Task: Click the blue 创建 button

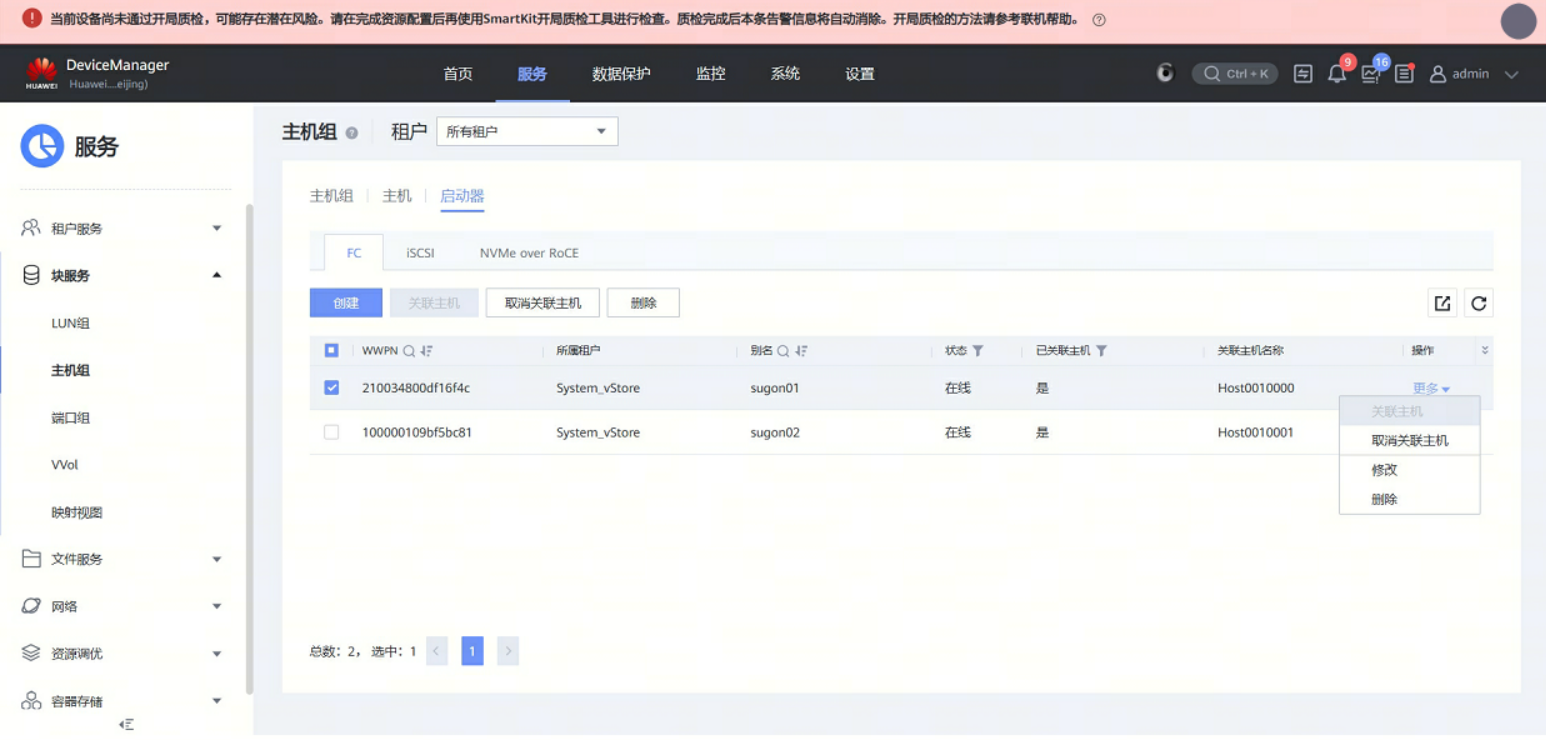Action: click(x=346, y=303)
